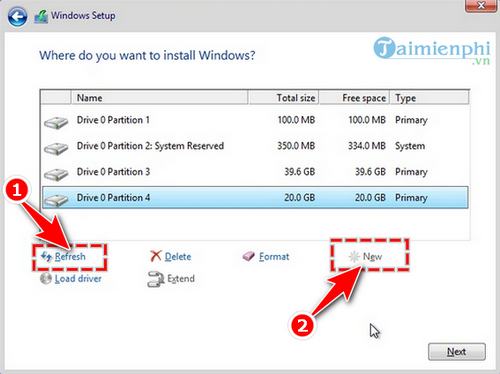The height and width of the screenshot is (374, 500).
Task: Click the Windows Setup title icon
Action: click(x=41, y=17)
